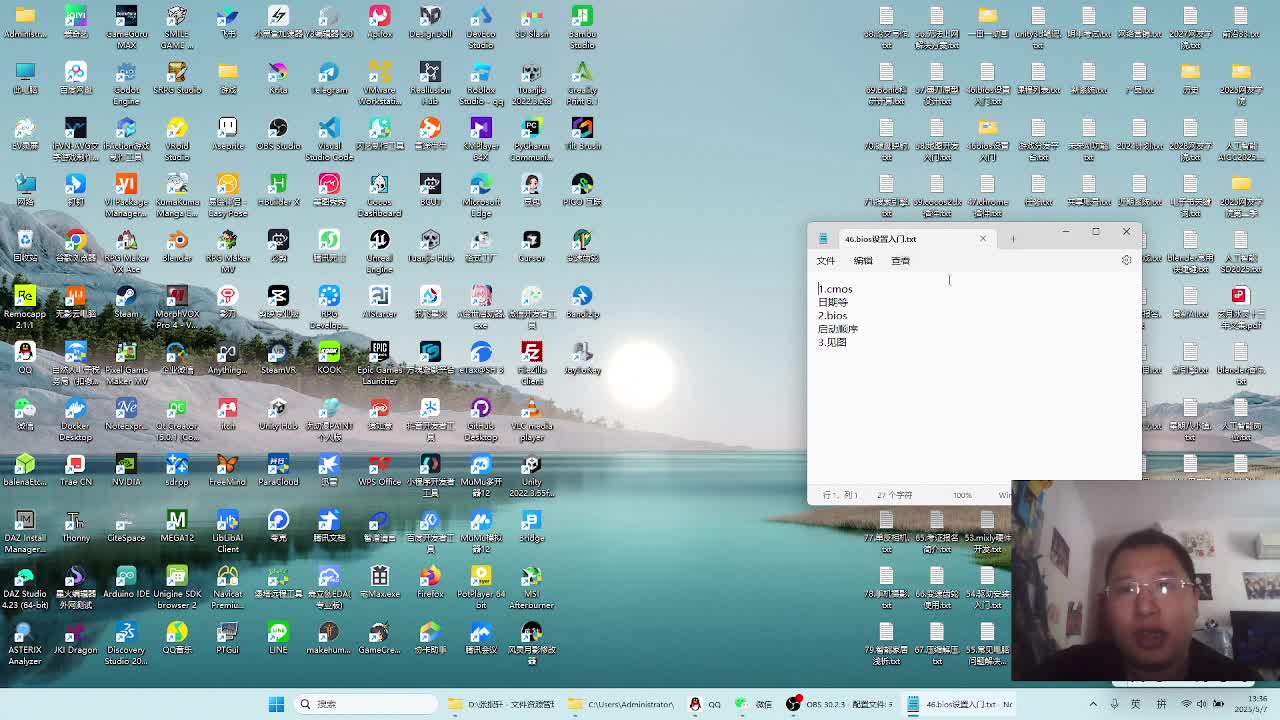Open the Windows Start menu
1280x720 pixels.
click(276, 704)
